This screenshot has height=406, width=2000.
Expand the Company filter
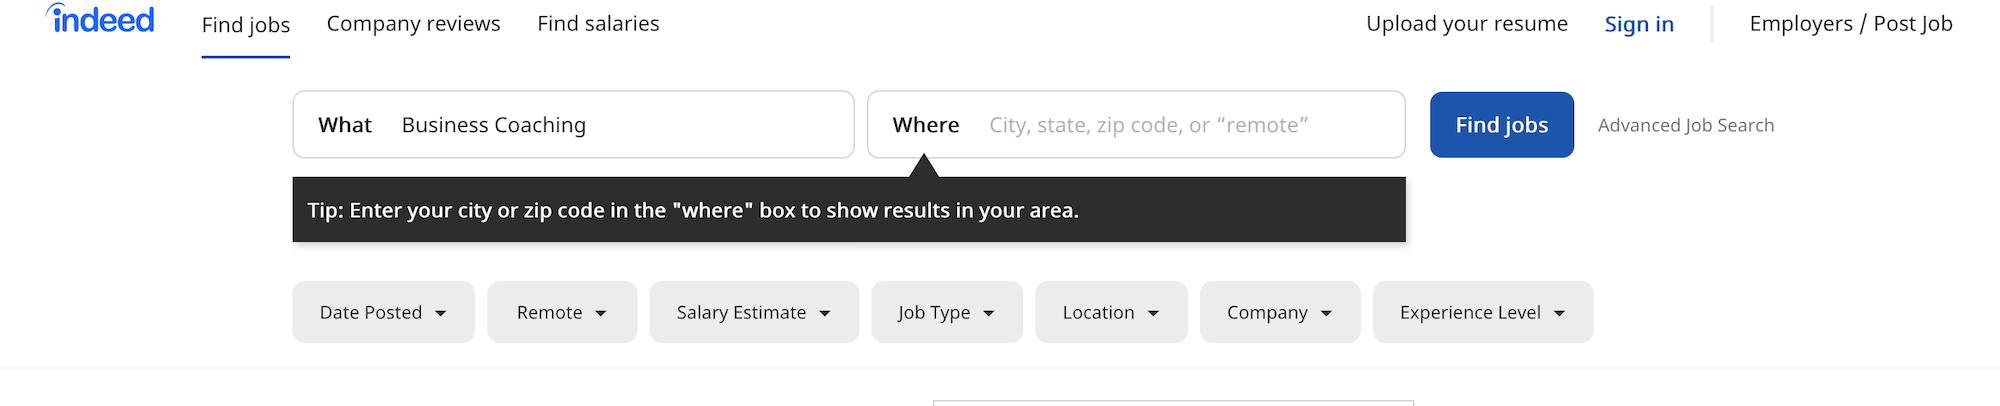[1280, 312]
